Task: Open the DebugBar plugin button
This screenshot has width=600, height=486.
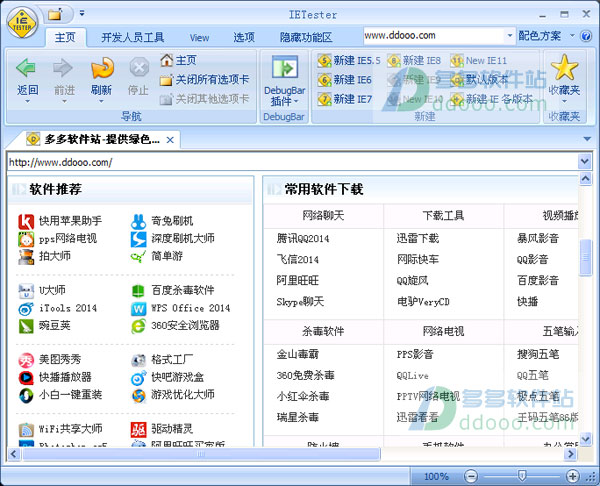Action: point(285,81)
